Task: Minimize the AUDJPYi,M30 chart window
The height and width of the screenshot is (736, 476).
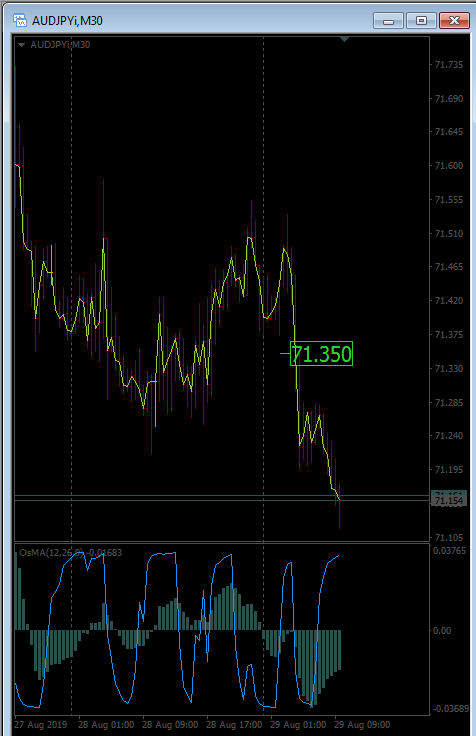Action: tap(388, 21)
